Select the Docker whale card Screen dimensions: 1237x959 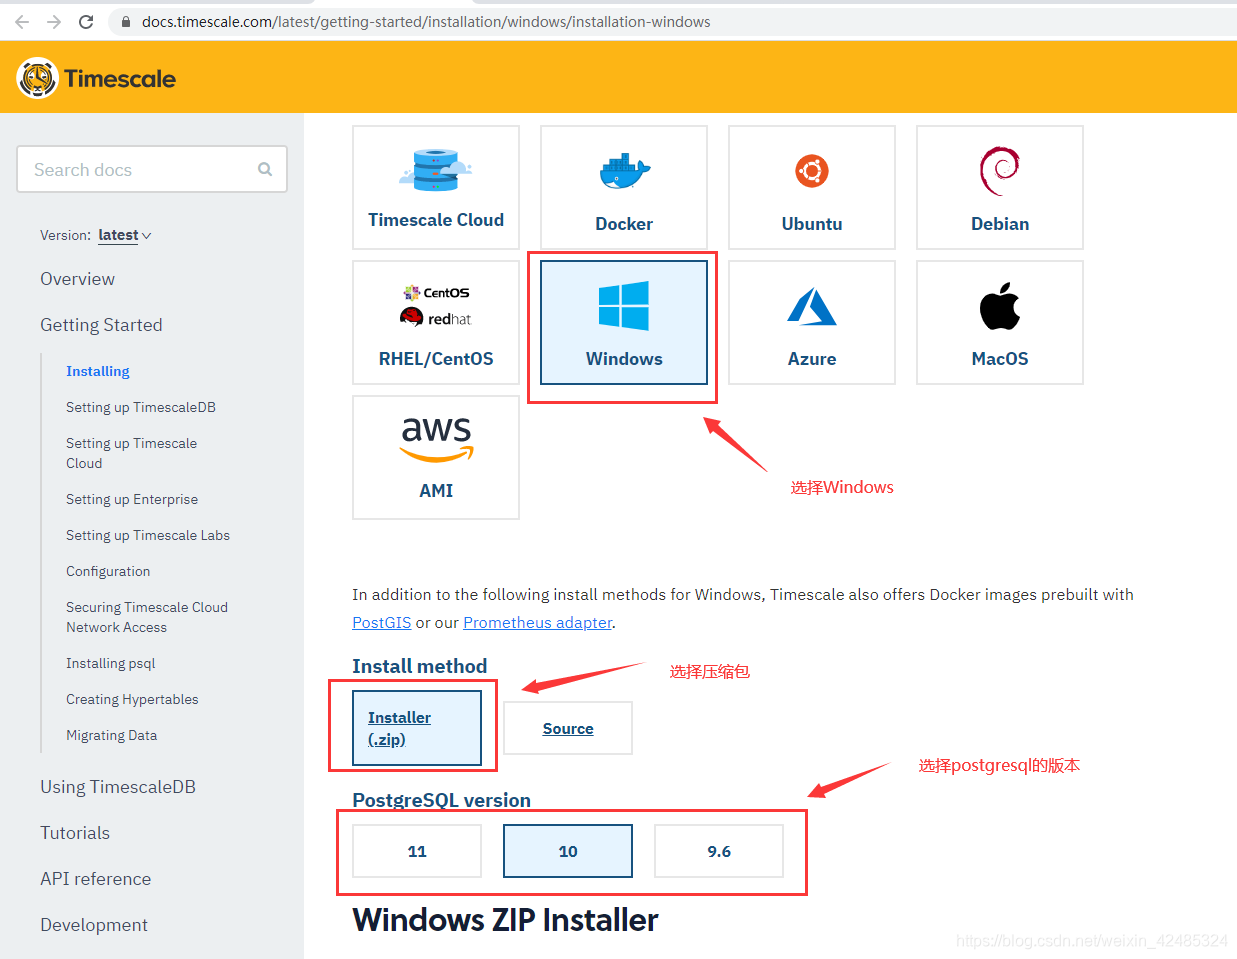pyautogui.click(x=624, y=187)
